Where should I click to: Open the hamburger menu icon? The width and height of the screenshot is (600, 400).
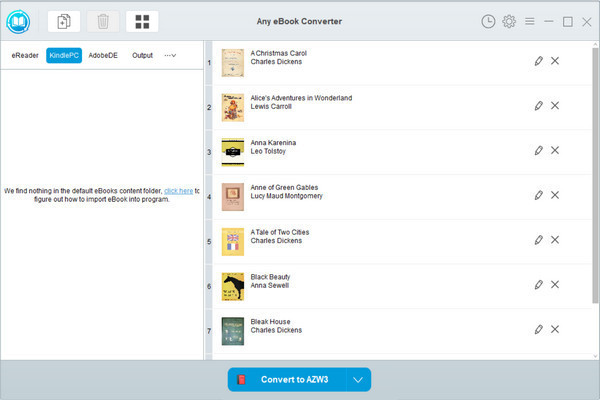pyautogui.click(x=530, y=21)
